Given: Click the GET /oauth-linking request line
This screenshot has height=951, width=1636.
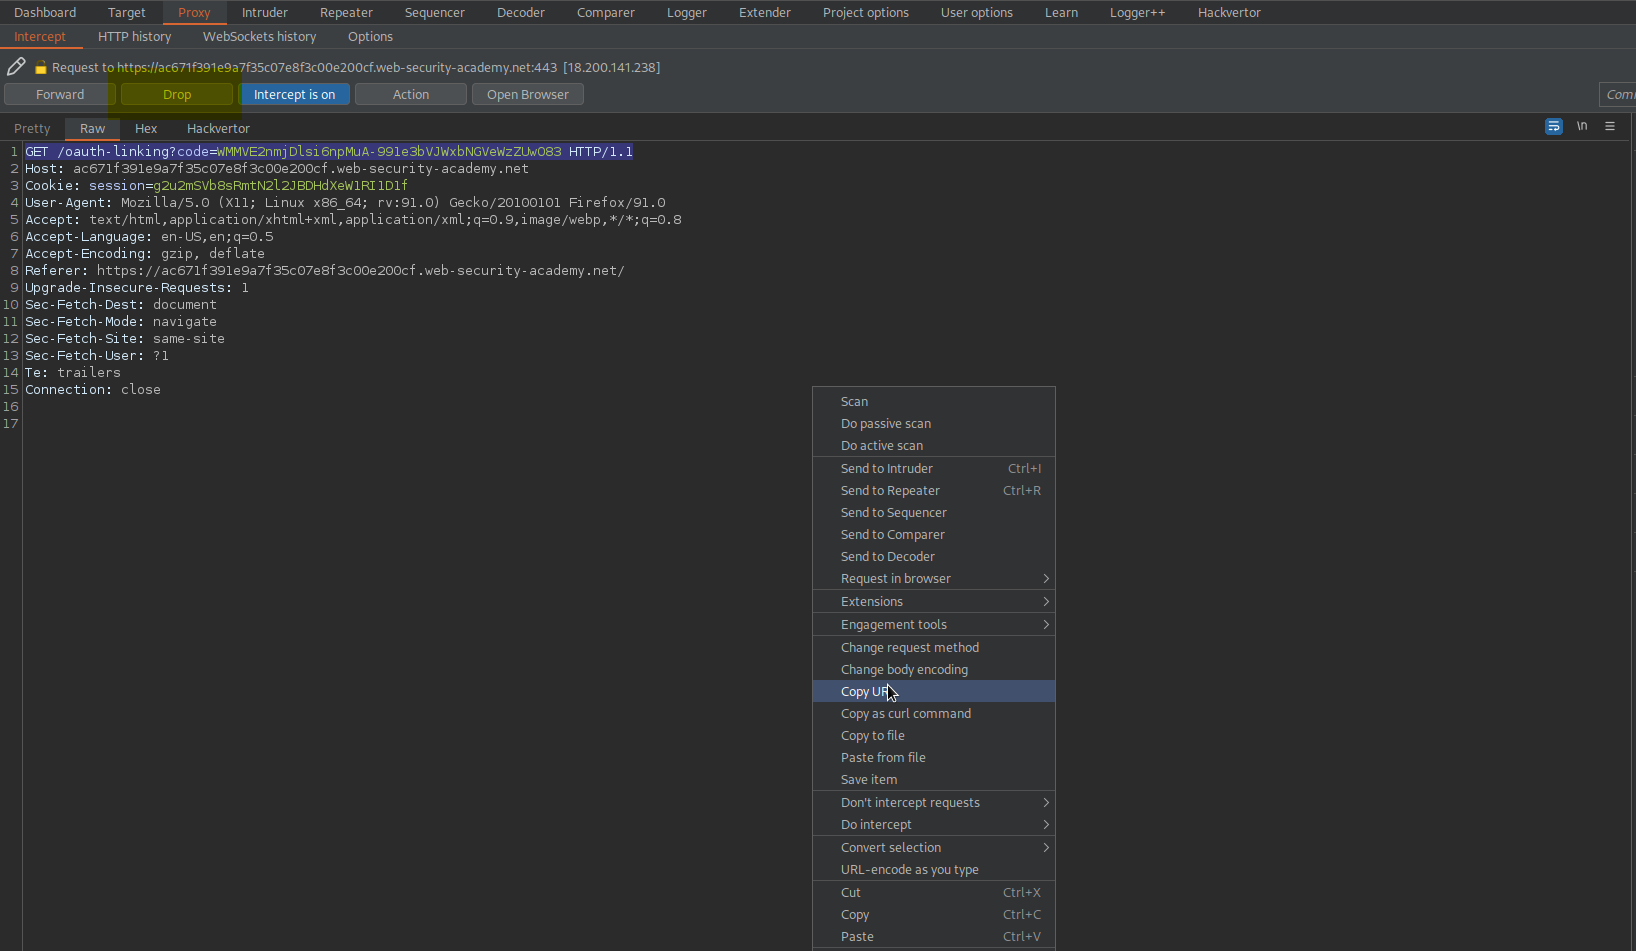Looking at the screenshot, I should tap(329, 152).
